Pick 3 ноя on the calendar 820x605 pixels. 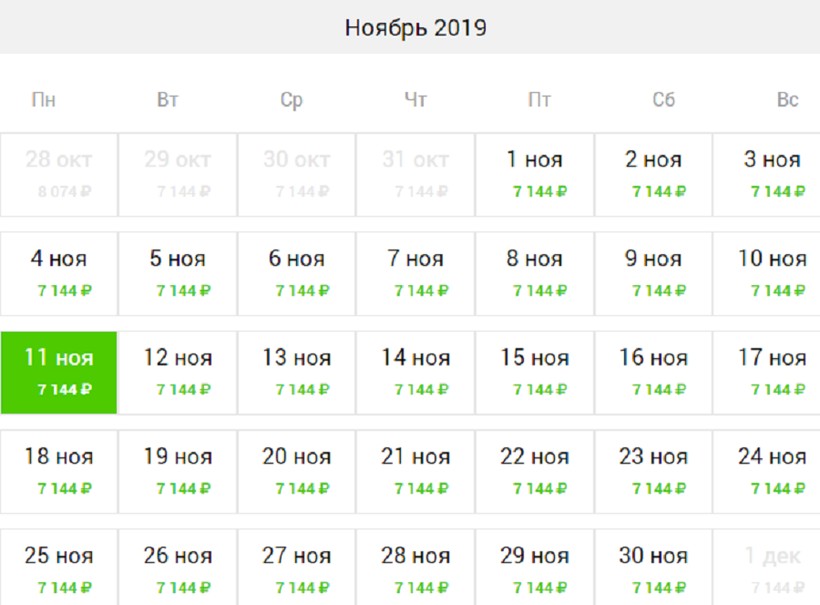[770, 174]
